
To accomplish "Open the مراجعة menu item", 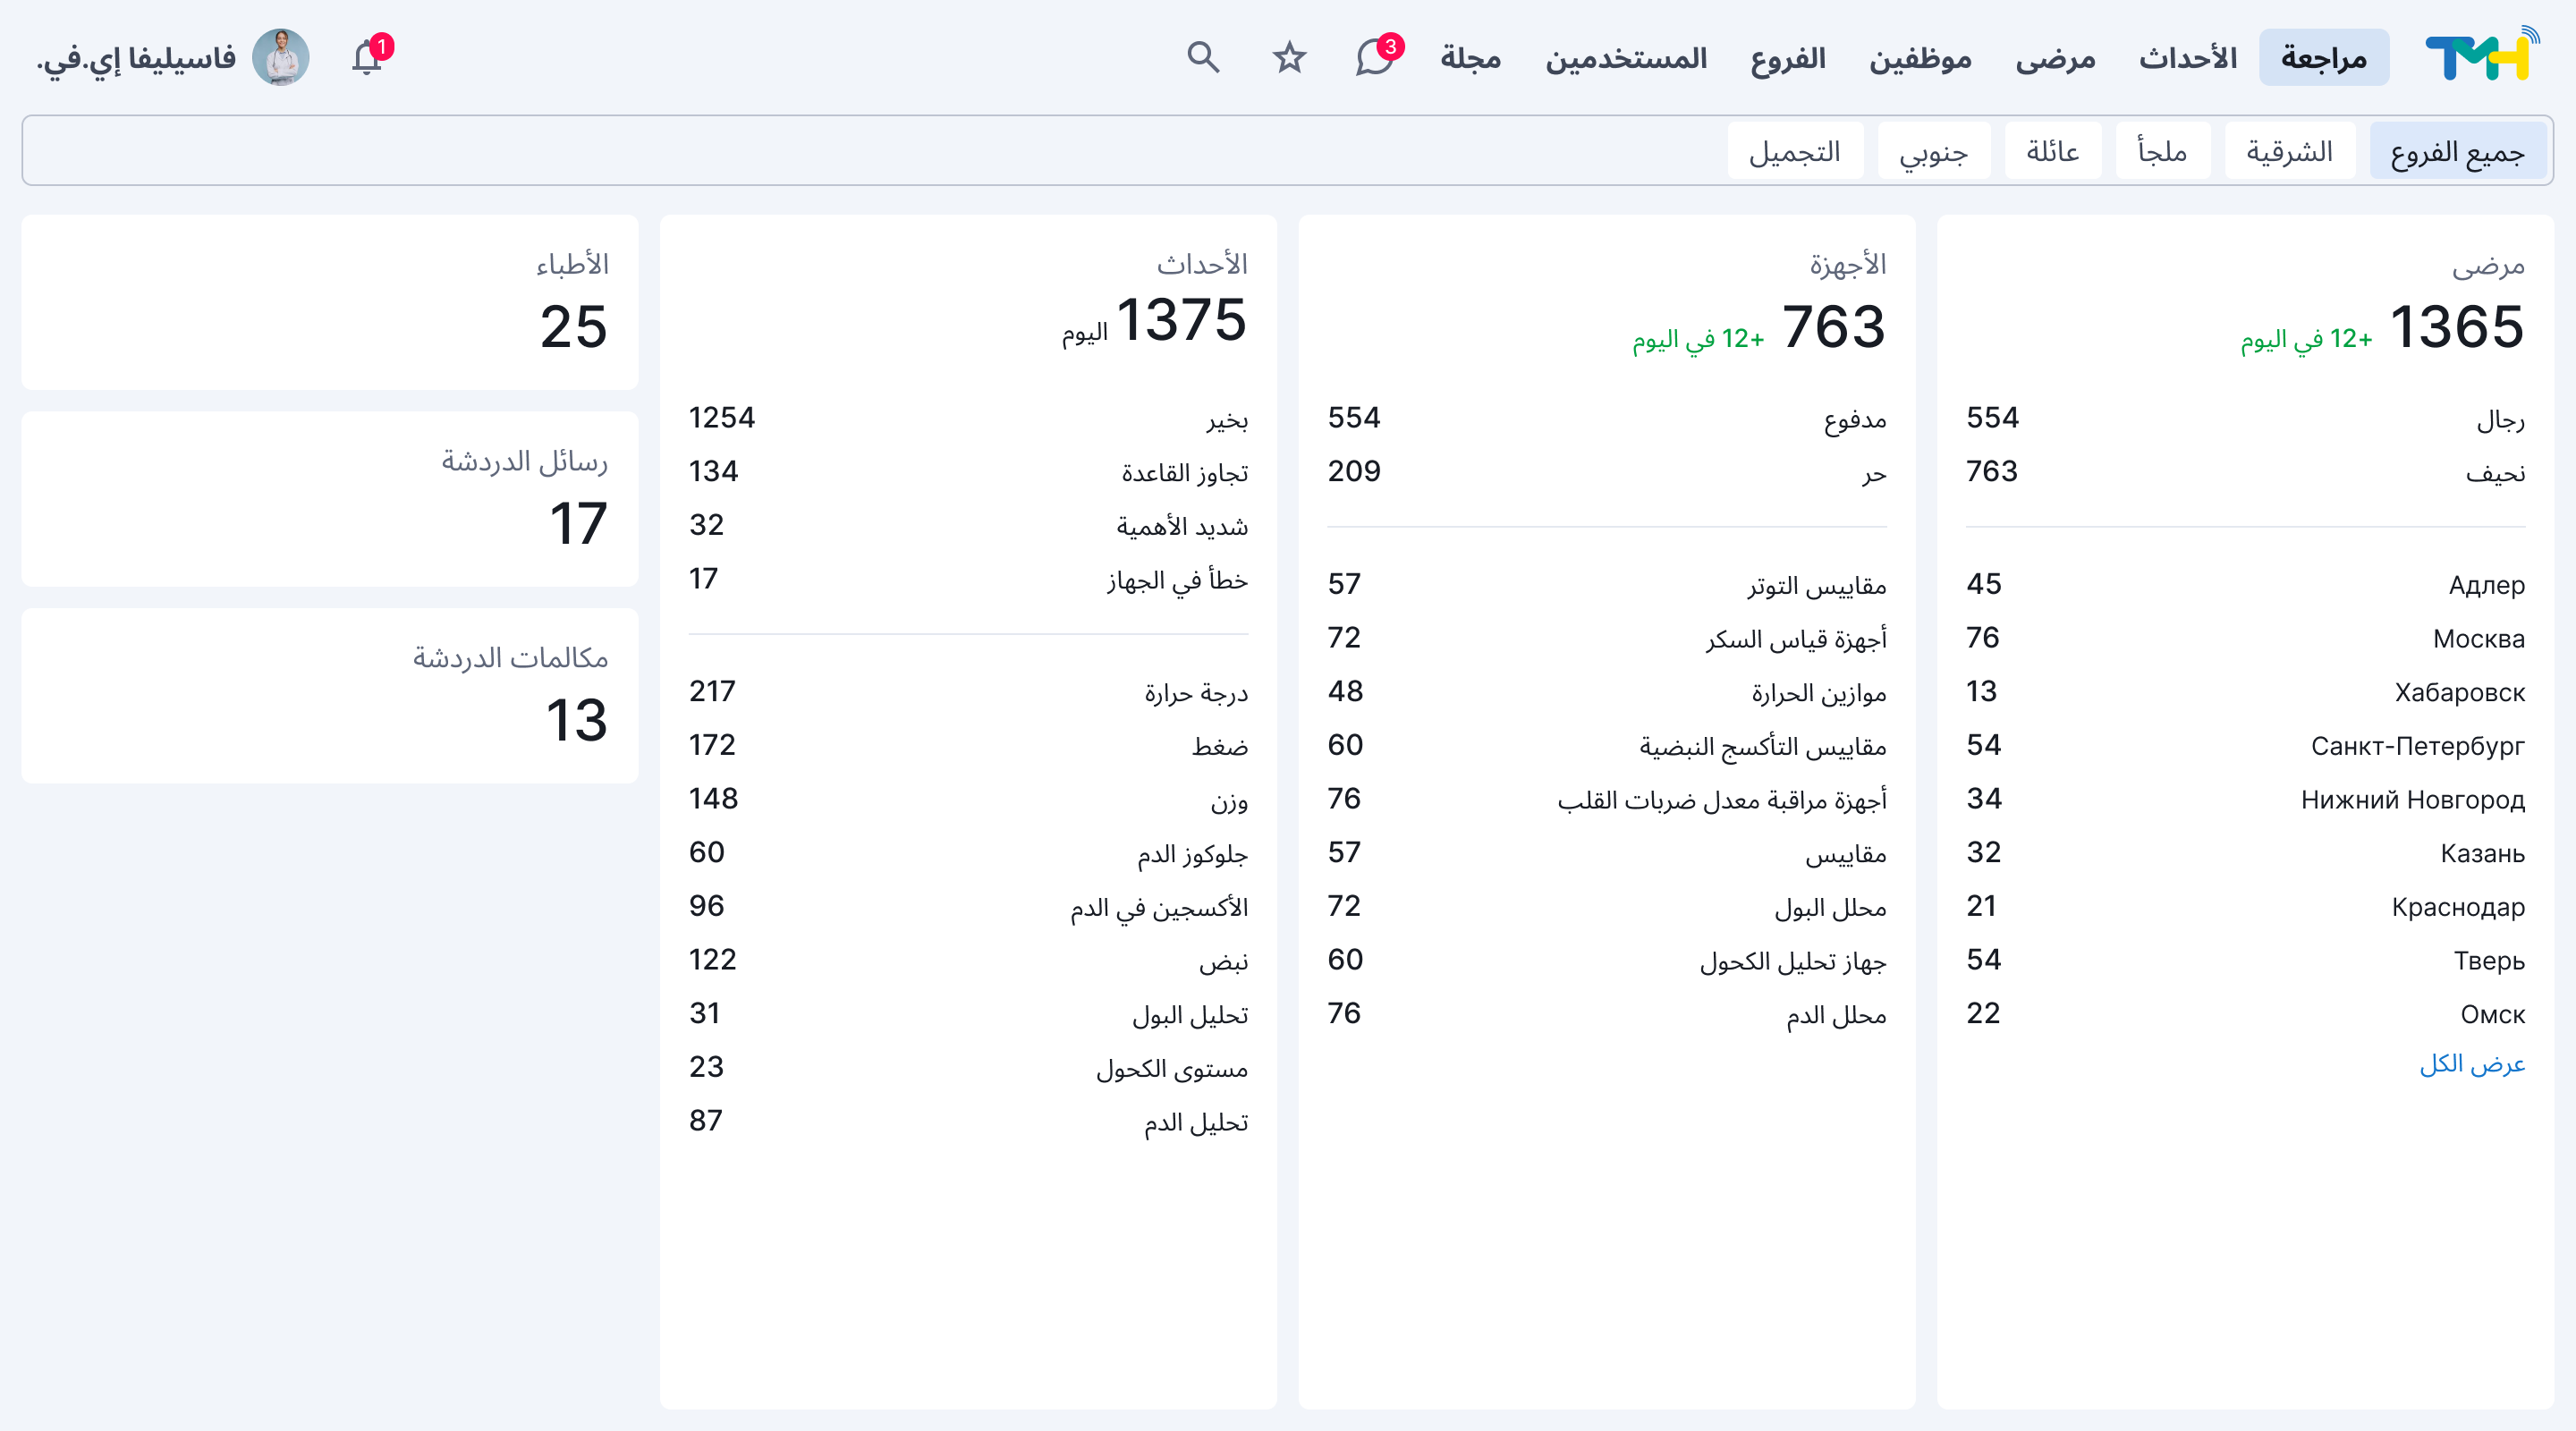I will (x=2323, y=58).
